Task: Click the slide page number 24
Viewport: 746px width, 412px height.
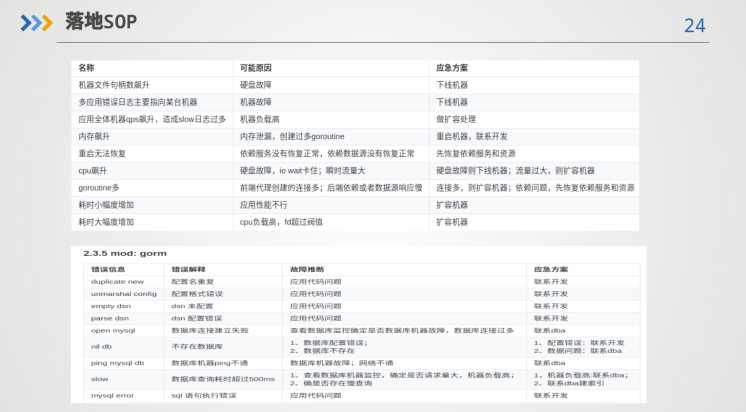Action: [694, 25]
